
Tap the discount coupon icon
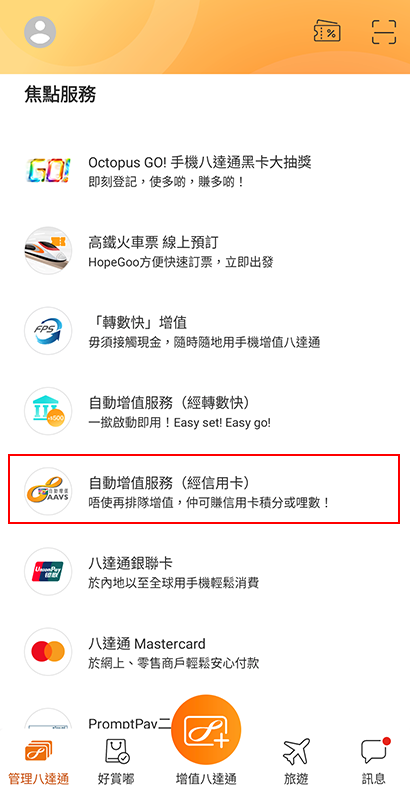click(327, 32)
